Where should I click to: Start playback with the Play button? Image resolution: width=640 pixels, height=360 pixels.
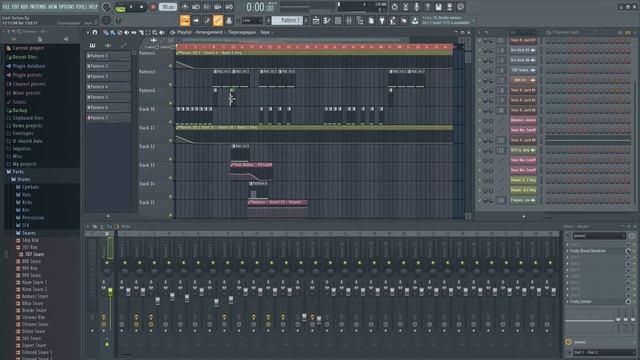coord(131,7)
